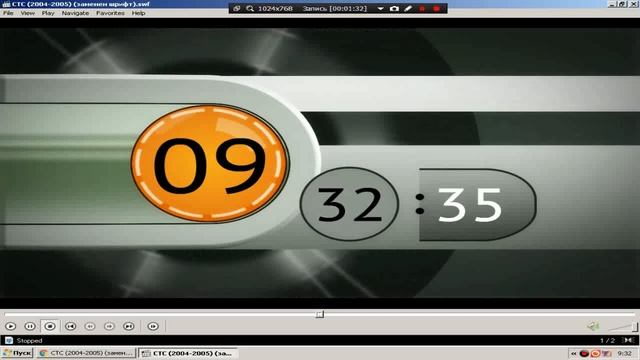Click the Stop playback button
The image size is (640, 360).
click(x=50, y=326)
